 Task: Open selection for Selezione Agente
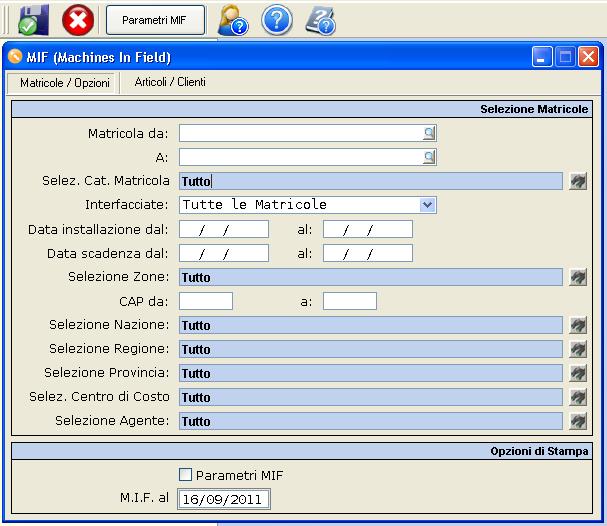click(x=578, y=421)
